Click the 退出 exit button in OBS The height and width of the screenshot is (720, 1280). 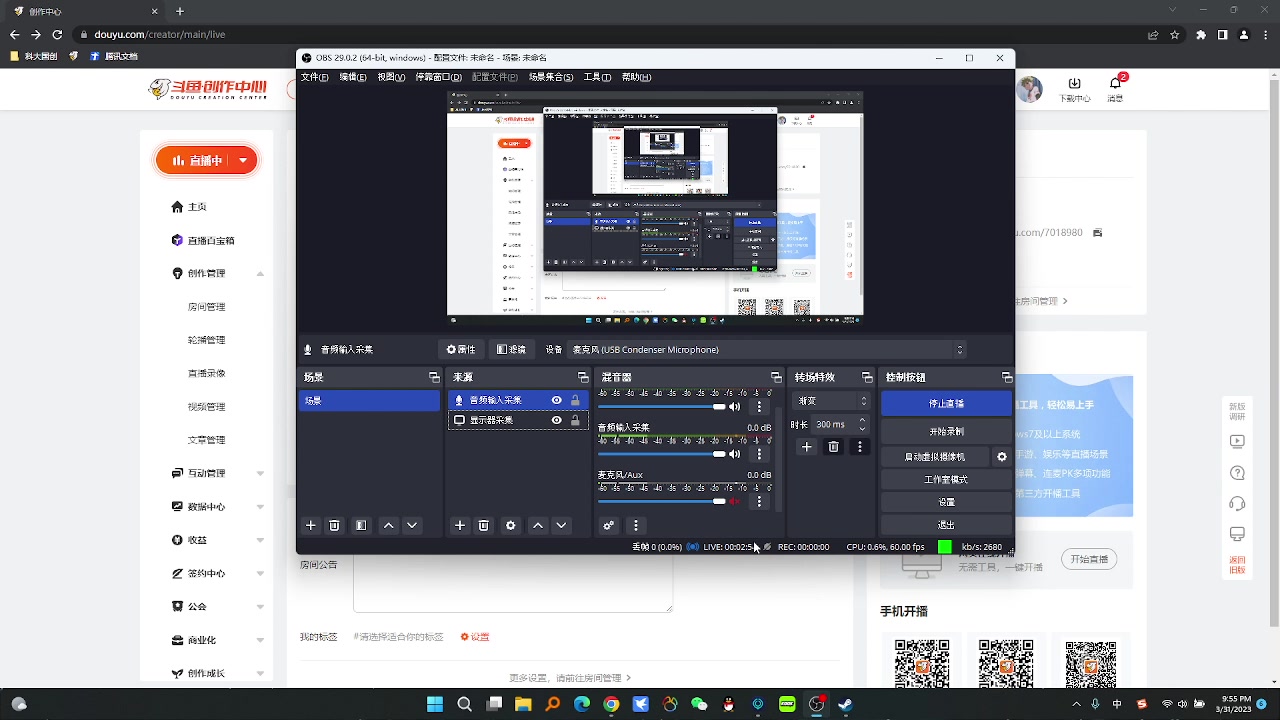[946, 525]
